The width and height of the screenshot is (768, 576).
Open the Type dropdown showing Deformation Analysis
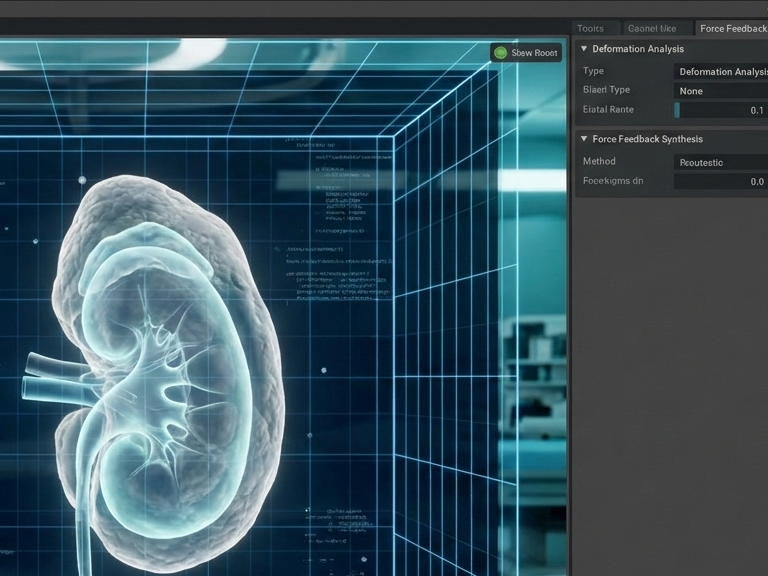click(720, 71)
